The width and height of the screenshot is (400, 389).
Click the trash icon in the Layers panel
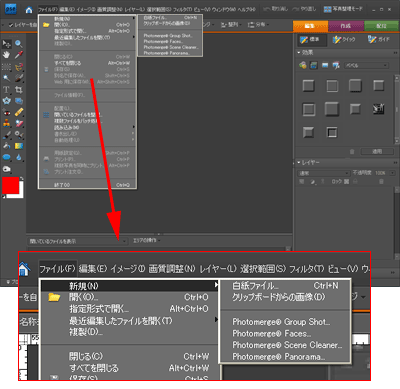tap(381, 182)
